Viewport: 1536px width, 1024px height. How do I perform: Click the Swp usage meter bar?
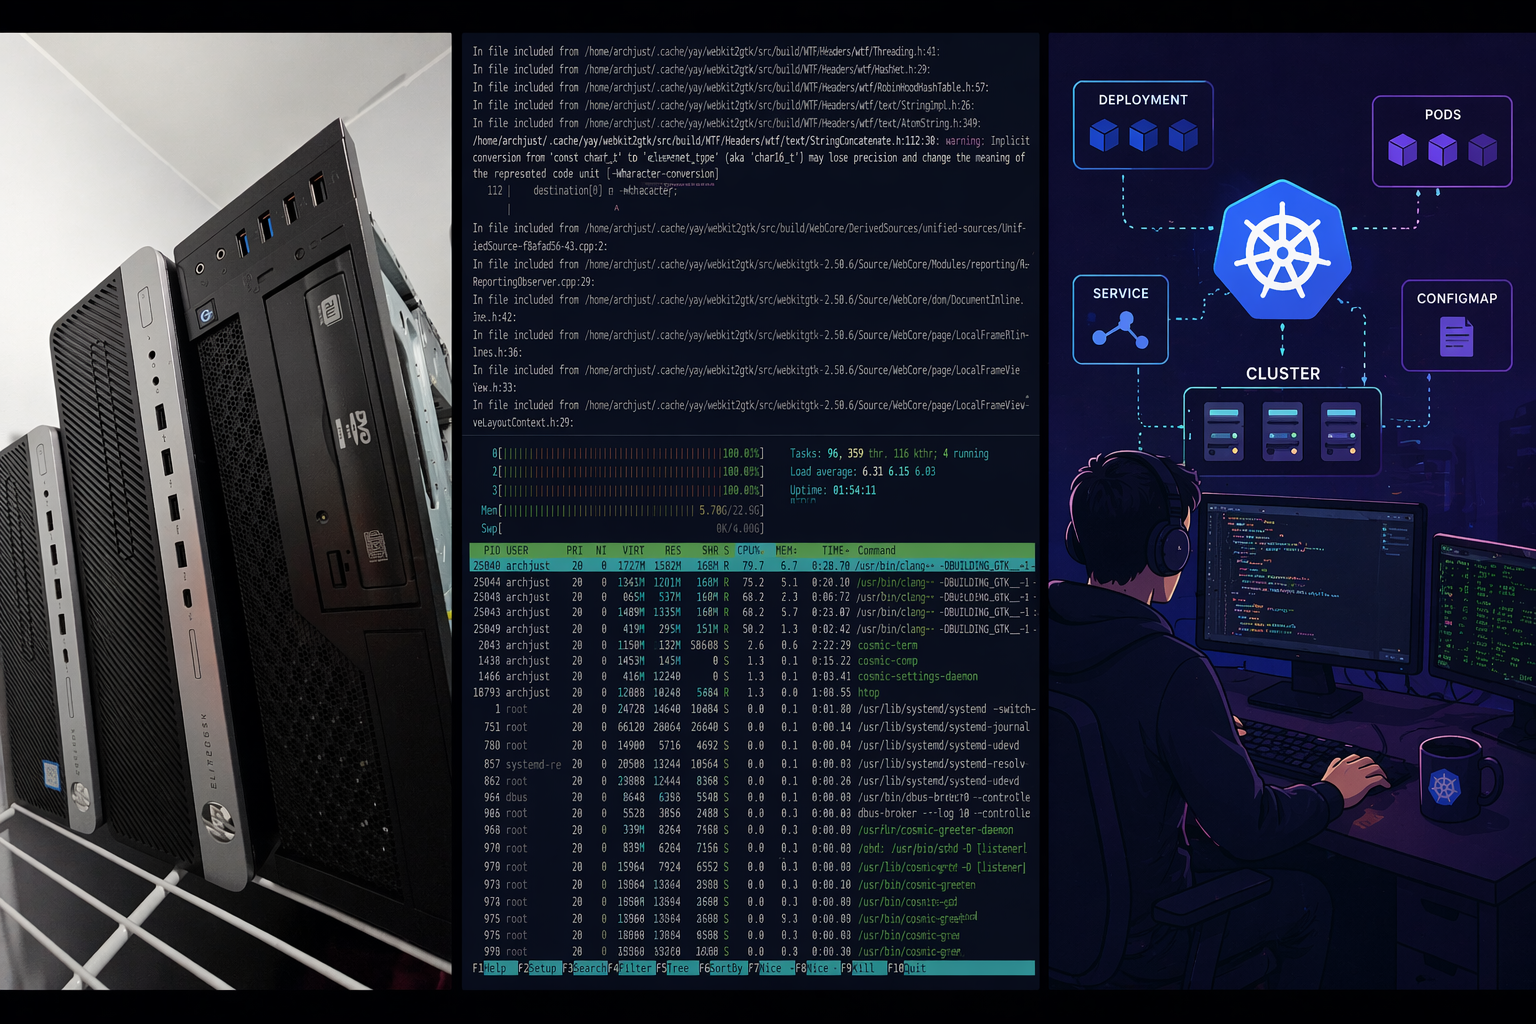point(622,528)
